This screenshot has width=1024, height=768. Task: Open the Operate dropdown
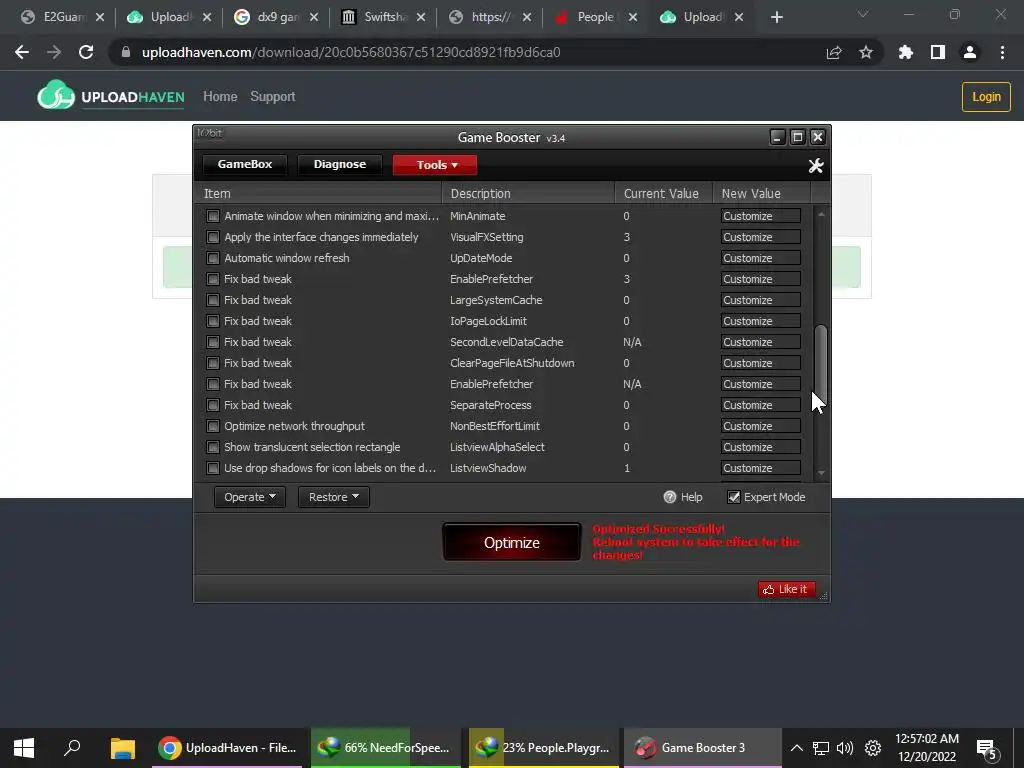coord(249,497)
